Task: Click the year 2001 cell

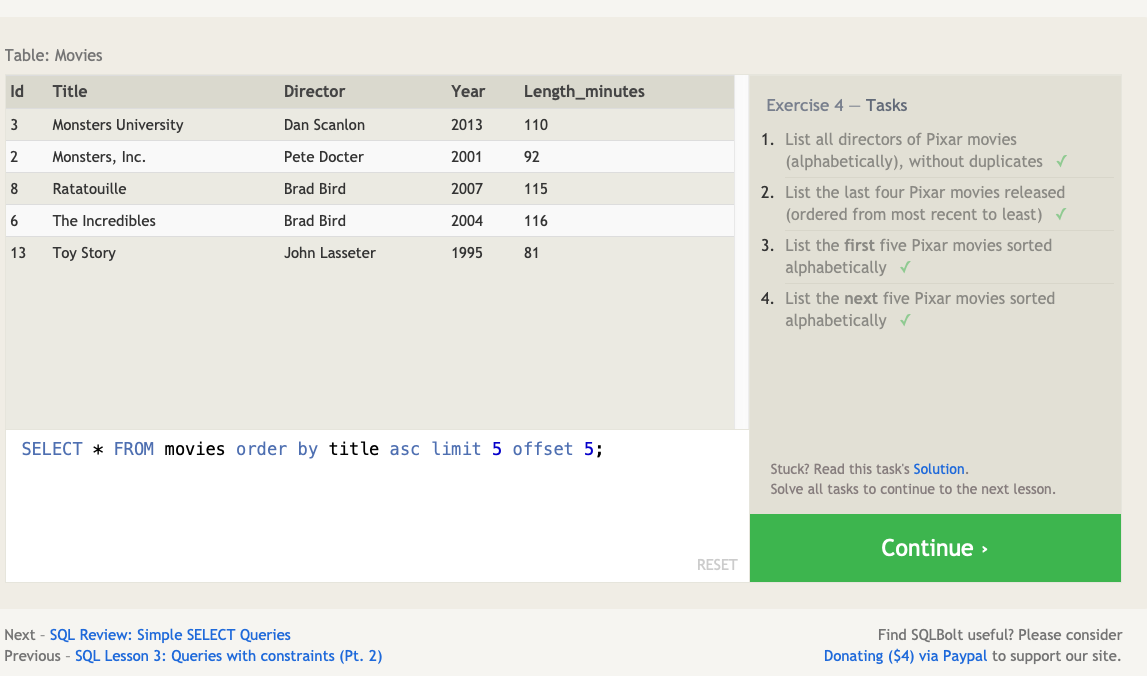Action: (x=467, y=157)
